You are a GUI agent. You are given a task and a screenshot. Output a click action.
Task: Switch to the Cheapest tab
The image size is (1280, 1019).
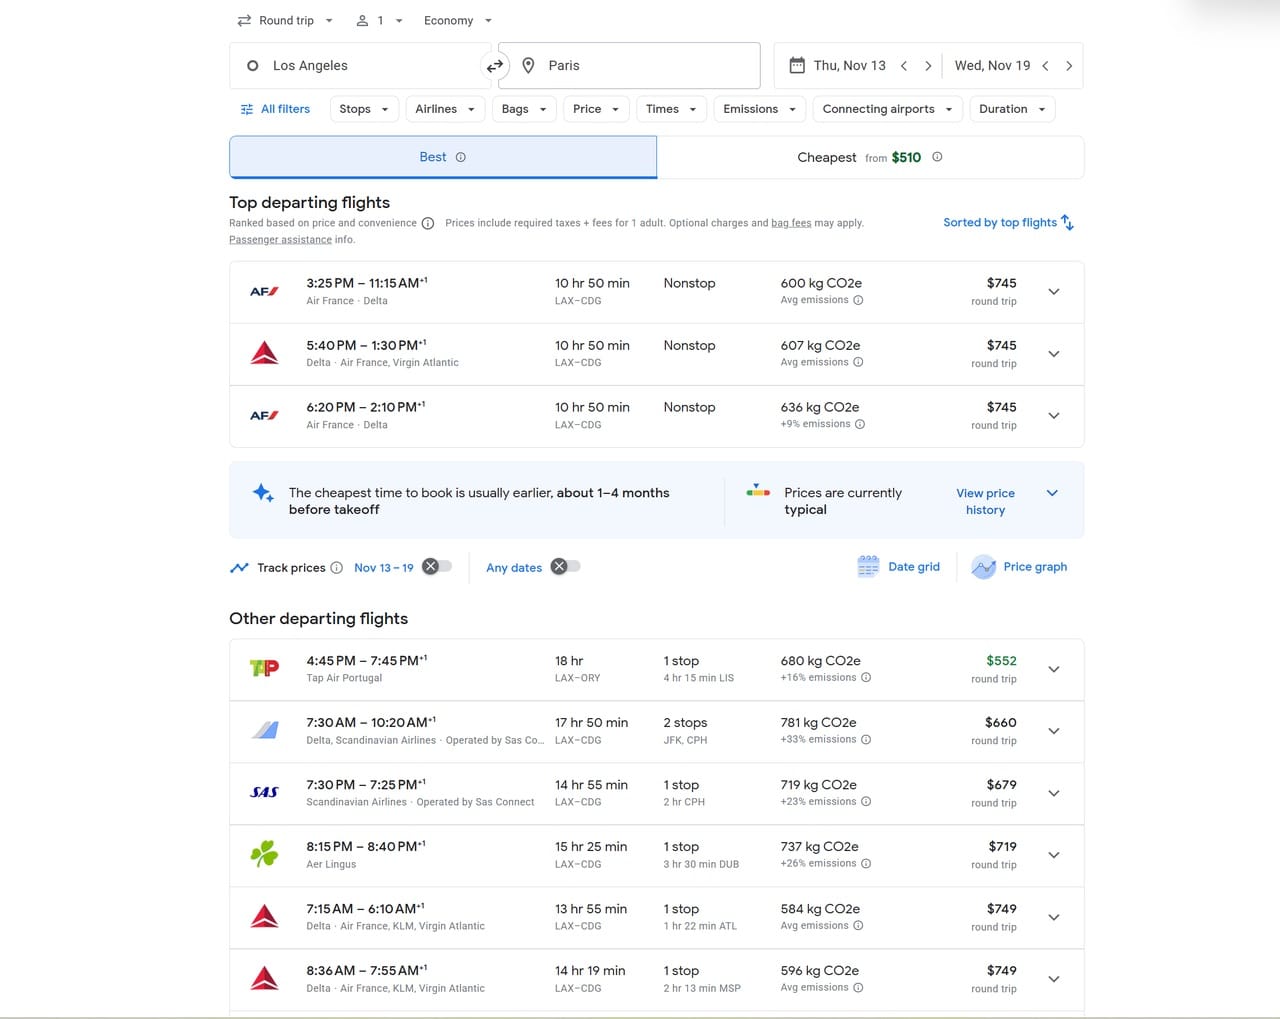tap(869, 157)
